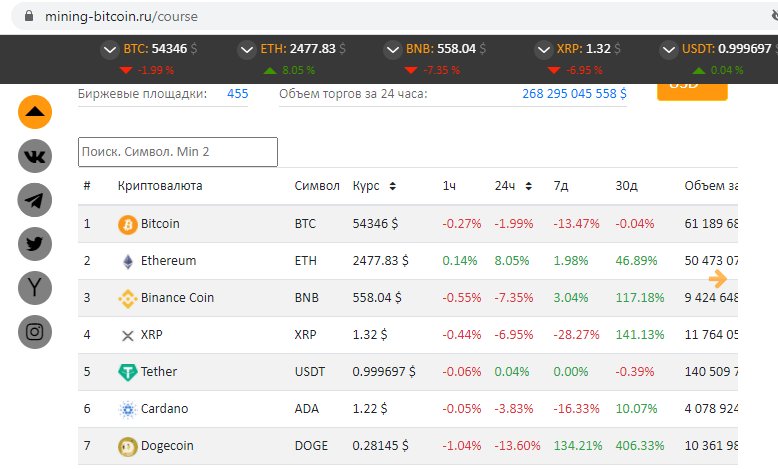Open the Ethereum cryptocurrency link
Viewport: 778px width, 470px height.
click(x=168, y=261)
